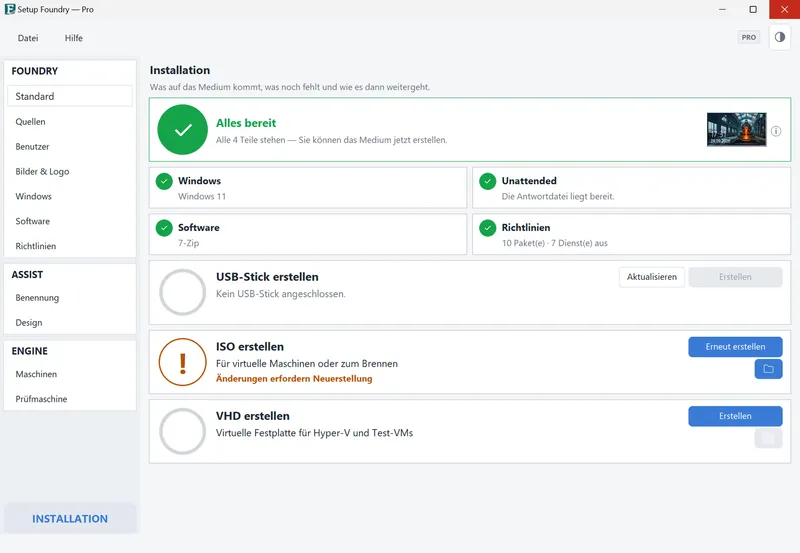Screen dimensions: 800x553
Task: Open Prüfmaschine under Engine
Action: (70, 399)
